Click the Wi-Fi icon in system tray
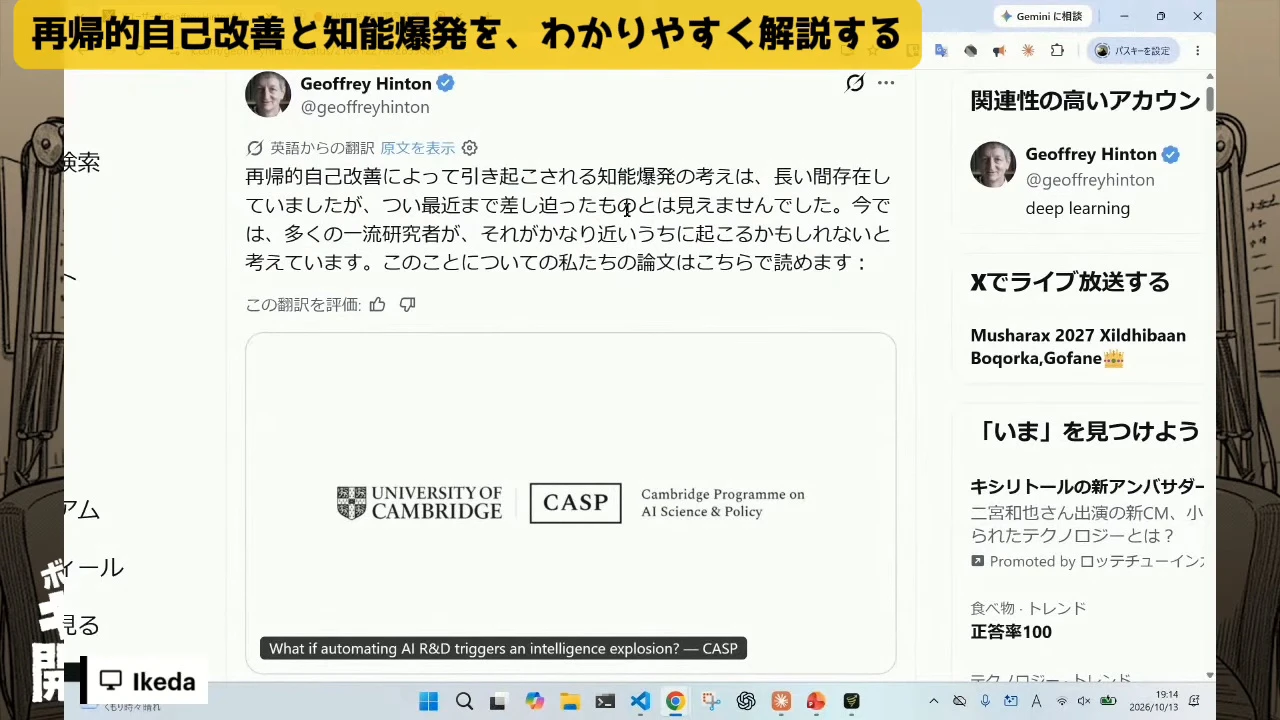This screenshot has width=1280, height=720. pyautogui.click(x=1062, y=701)
